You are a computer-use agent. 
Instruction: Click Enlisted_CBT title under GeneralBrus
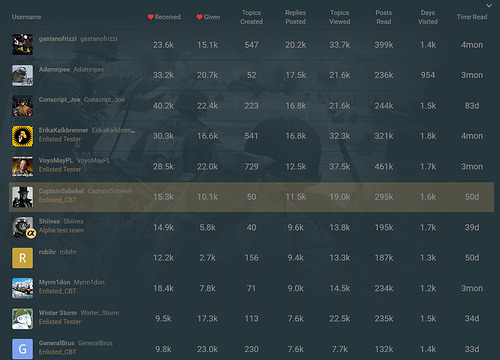(57, 352)
